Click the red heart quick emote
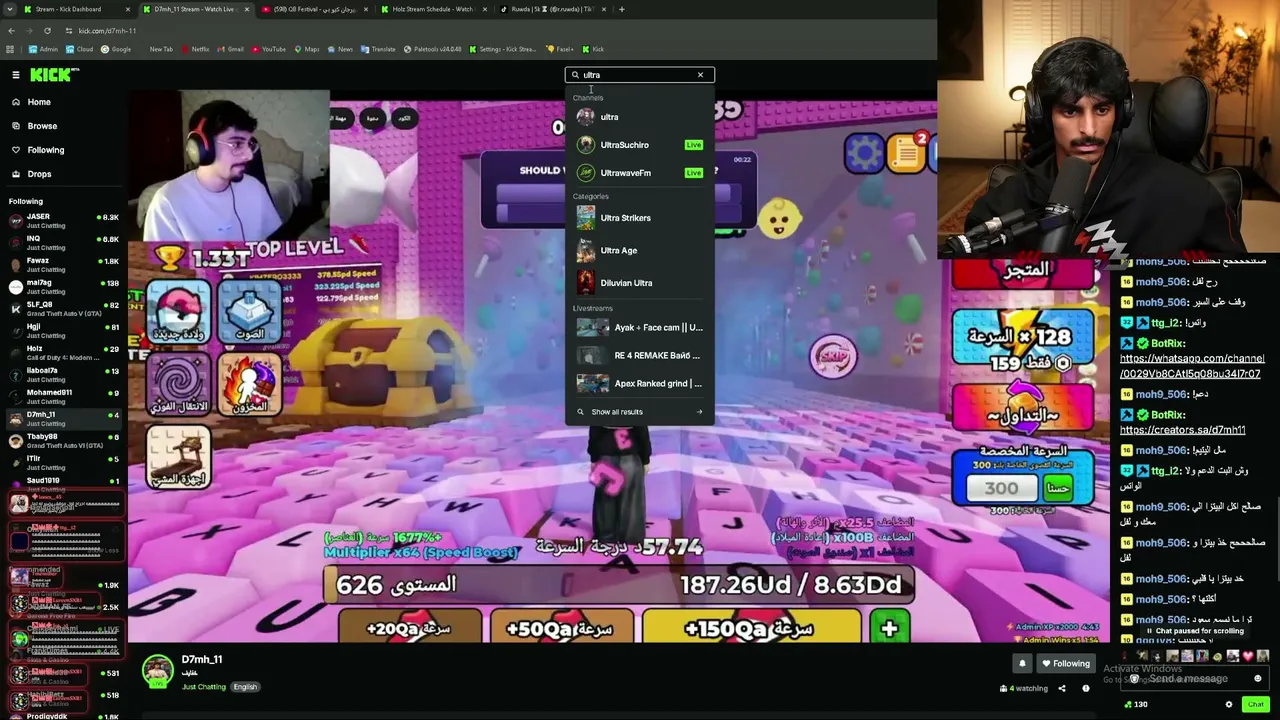 tap(1247, 657)
